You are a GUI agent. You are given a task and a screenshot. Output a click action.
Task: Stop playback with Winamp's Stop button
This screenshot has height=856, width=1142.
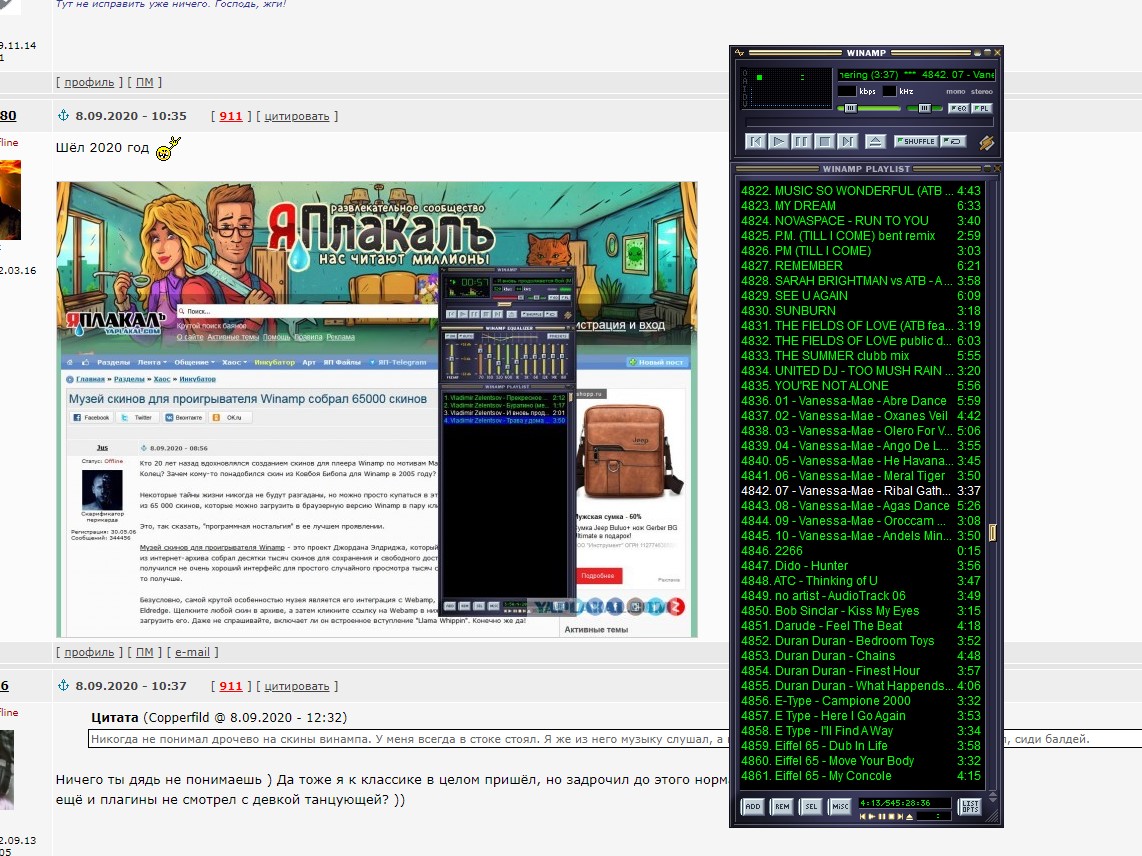pyautogui.click(x=825, y=142)
